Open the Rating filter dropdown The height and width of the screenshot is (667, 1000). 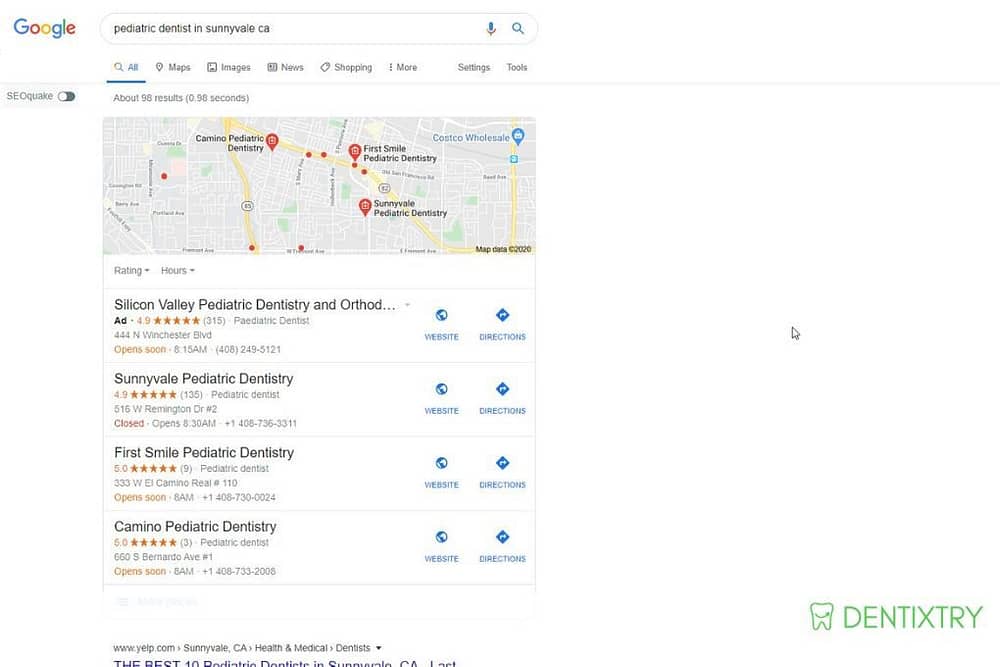[131, 270]
